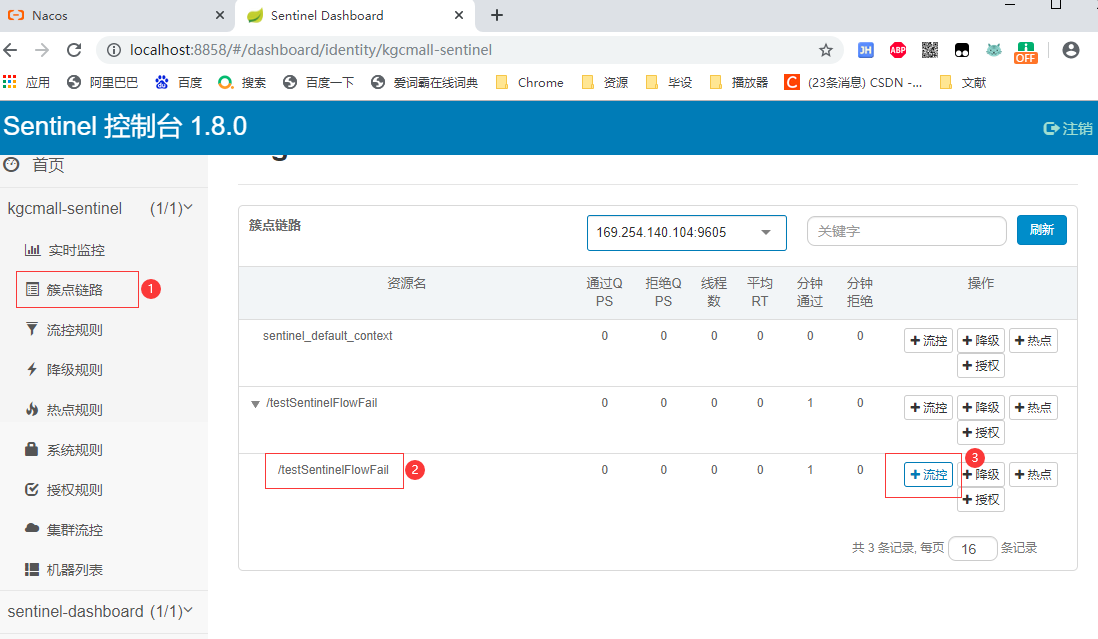This screenshot has height=639, width=1098.
Task: Go to 首页 in sidebar
Action: (34, 165)
